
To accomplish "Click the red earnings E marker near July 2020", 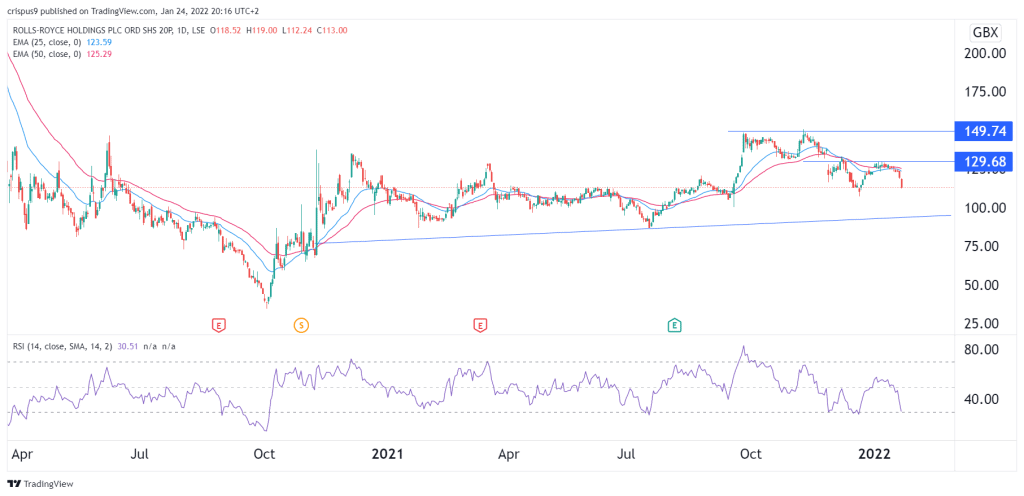I will (217, 324).
